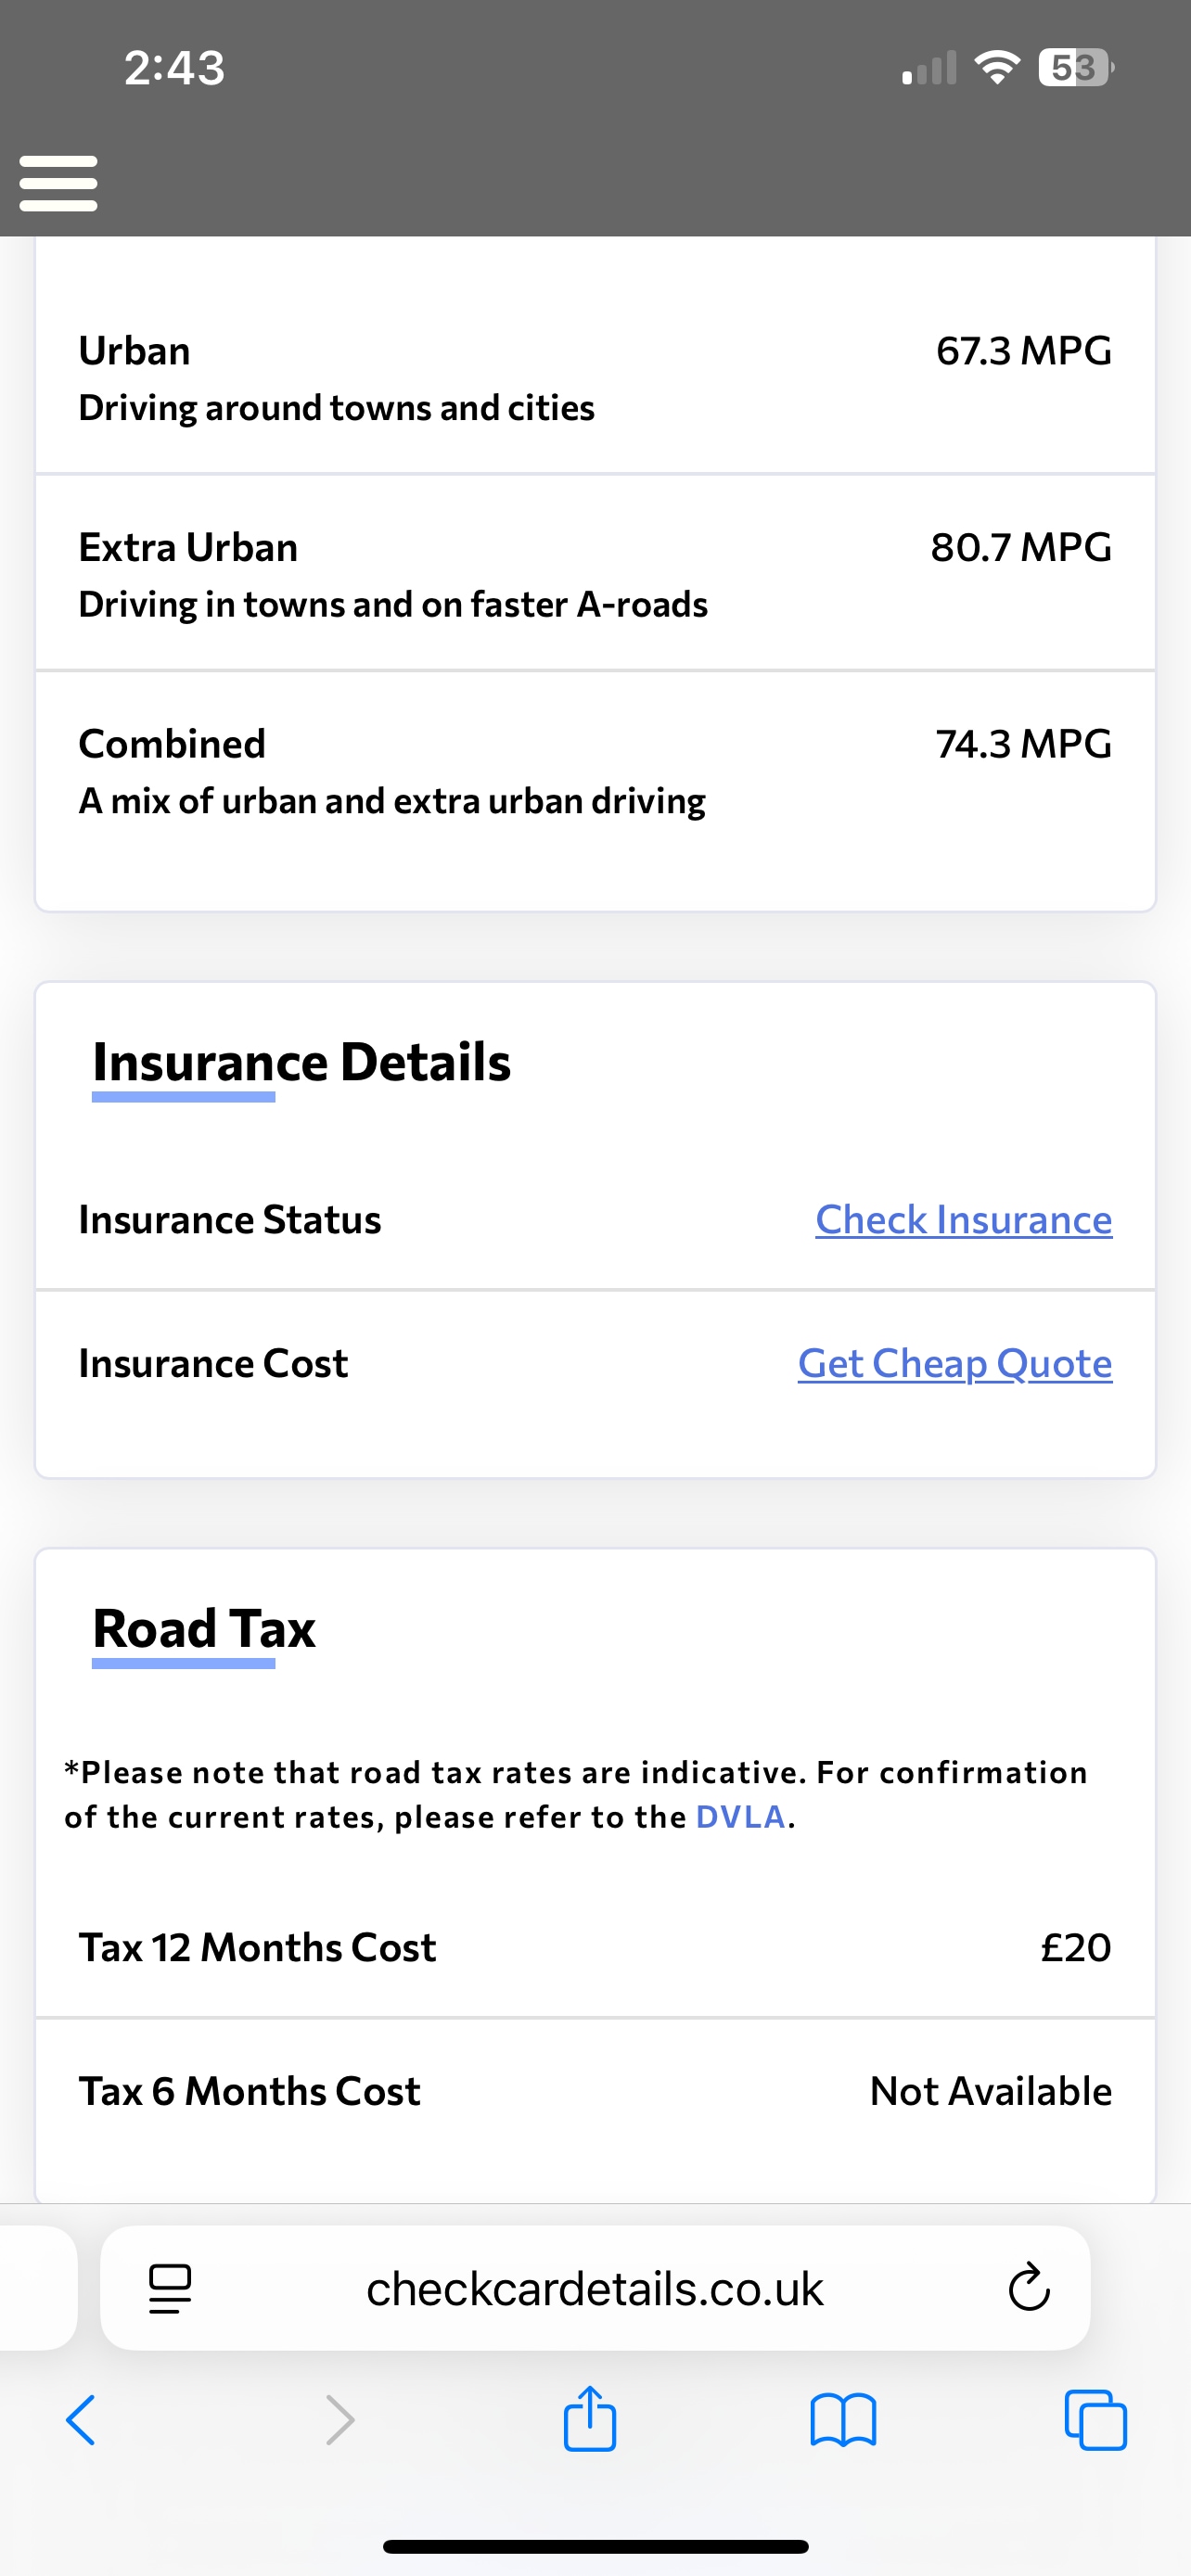This screenshot has width=1191, height=2576.
Task: Tap the checkcardetails.co.uk address bar
Action: 594,2288
